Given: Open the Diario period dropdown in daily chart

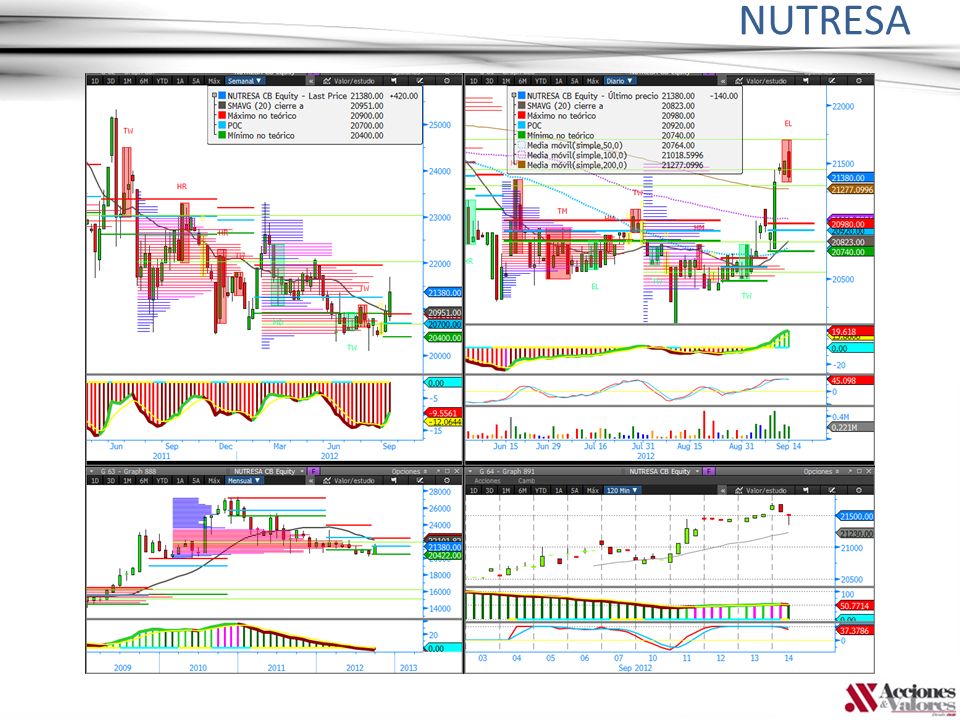Looking at the screenshot, I should (620, 81).
